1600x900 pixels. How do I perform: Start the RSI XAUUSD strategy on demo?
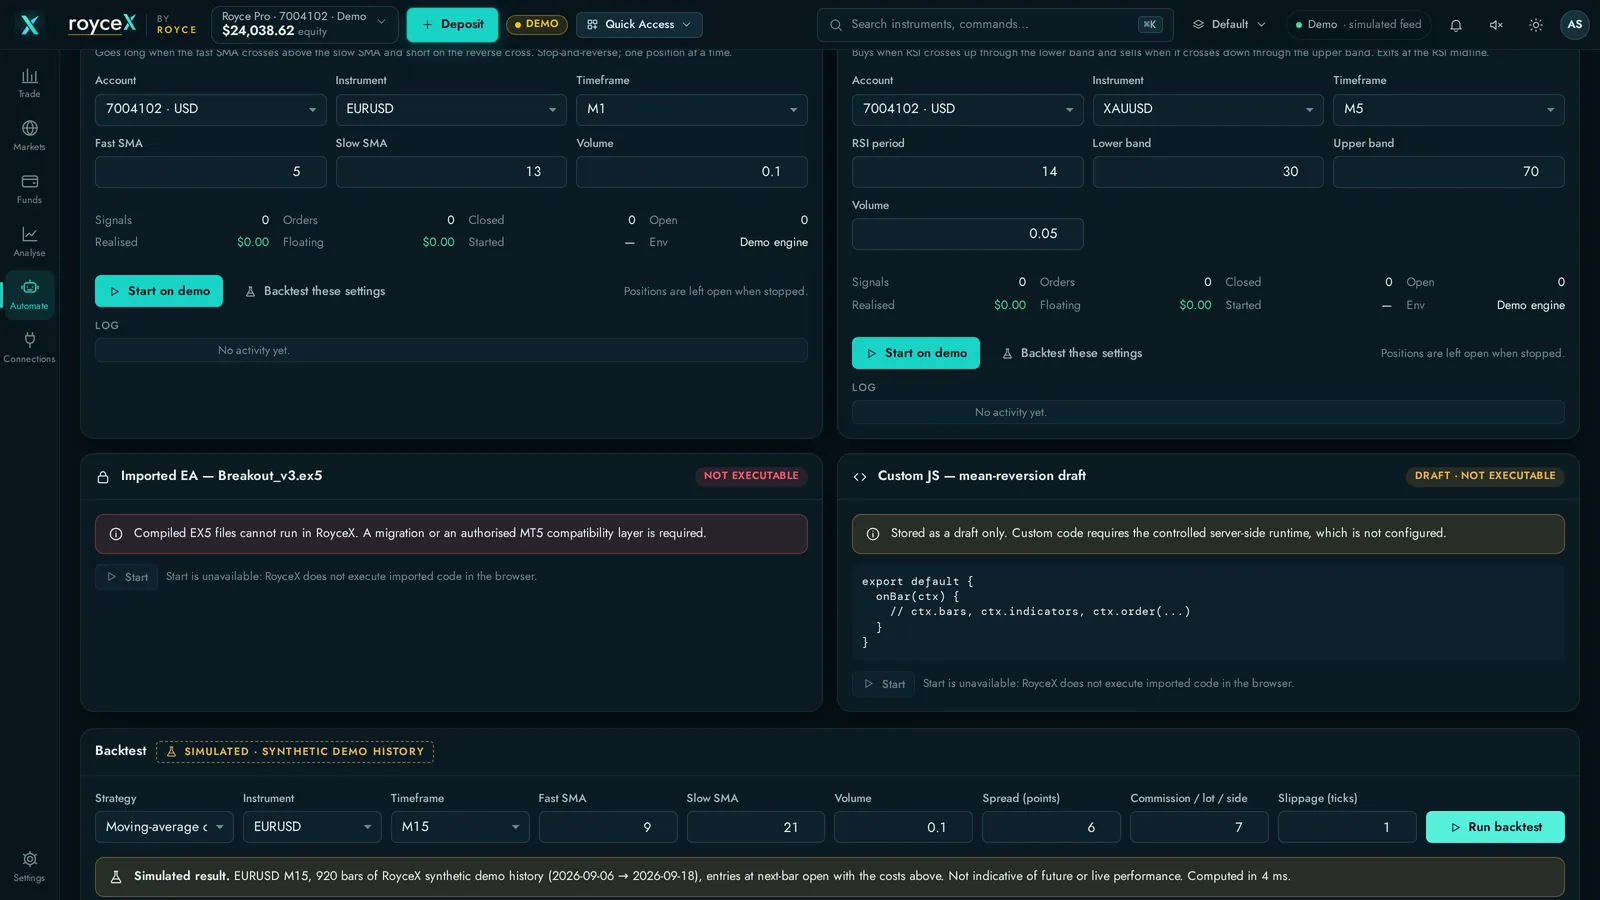tap(916, 353)
